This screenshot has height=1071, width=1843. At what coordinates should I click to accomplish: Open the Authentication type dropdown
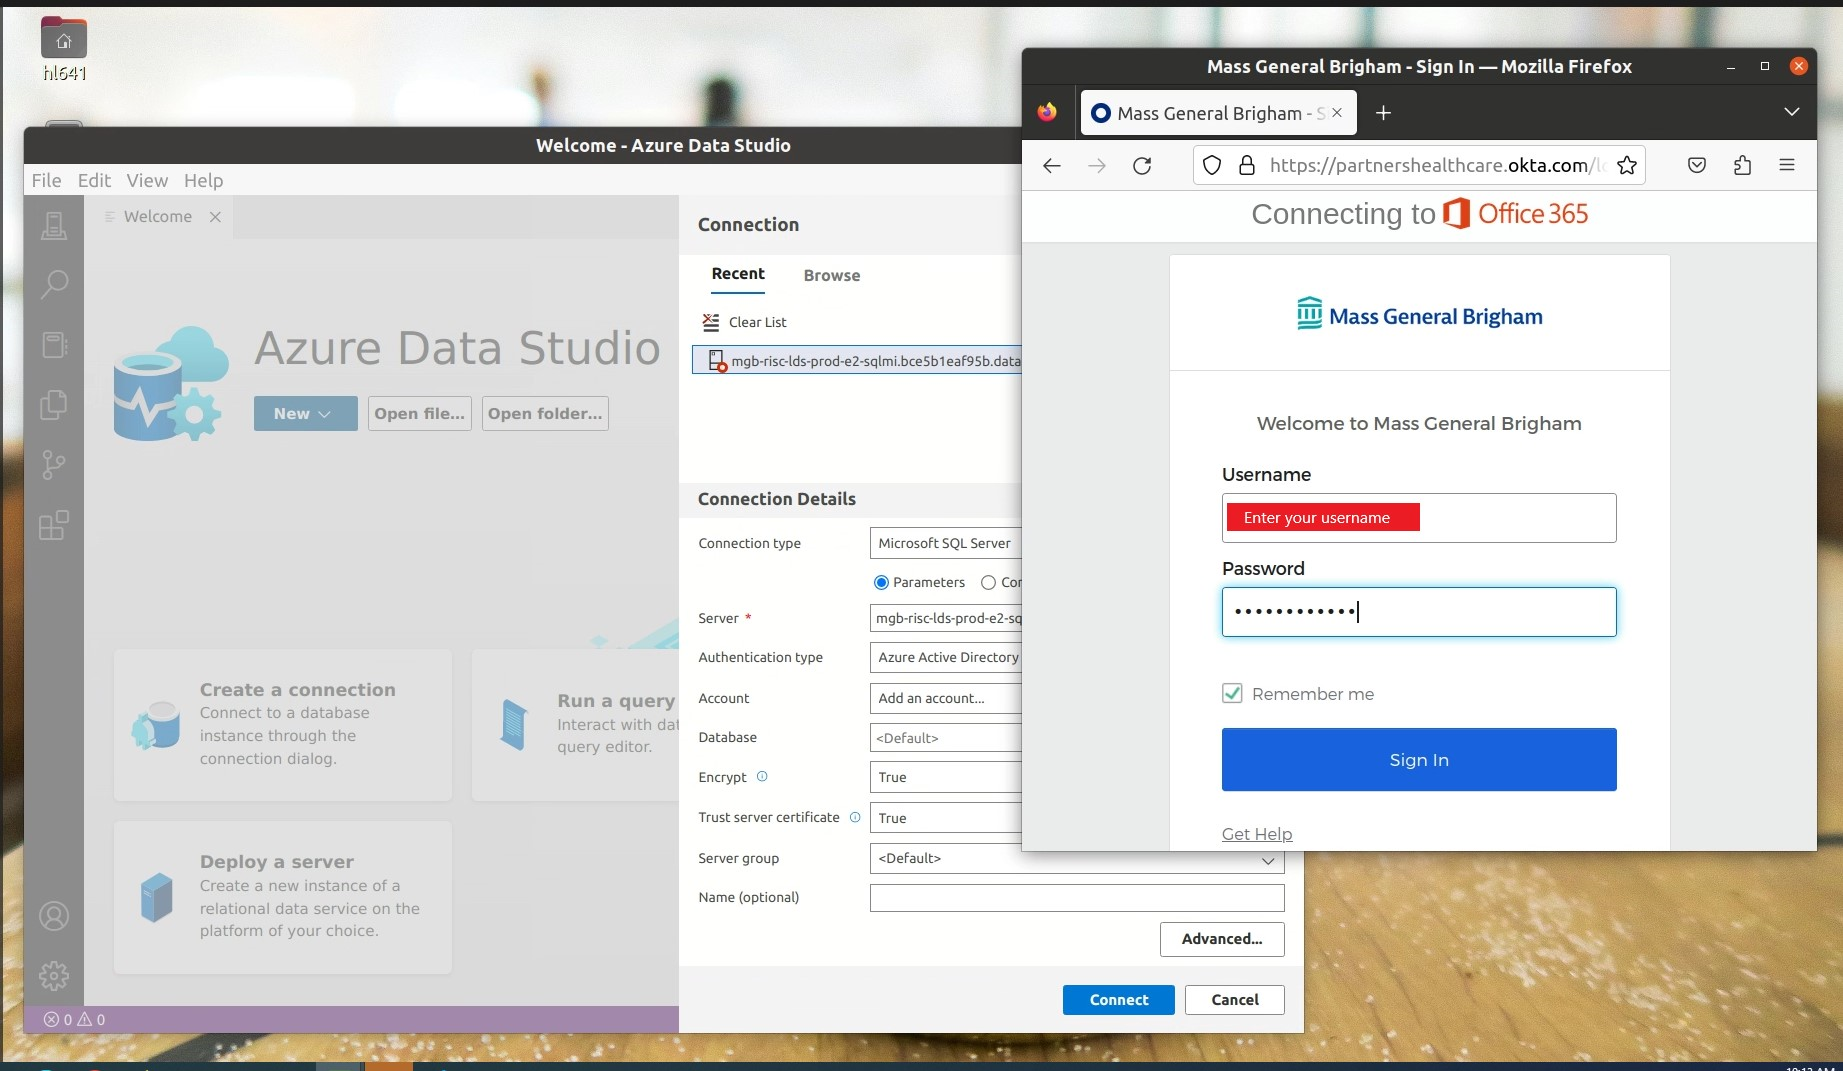pos(946,657)
